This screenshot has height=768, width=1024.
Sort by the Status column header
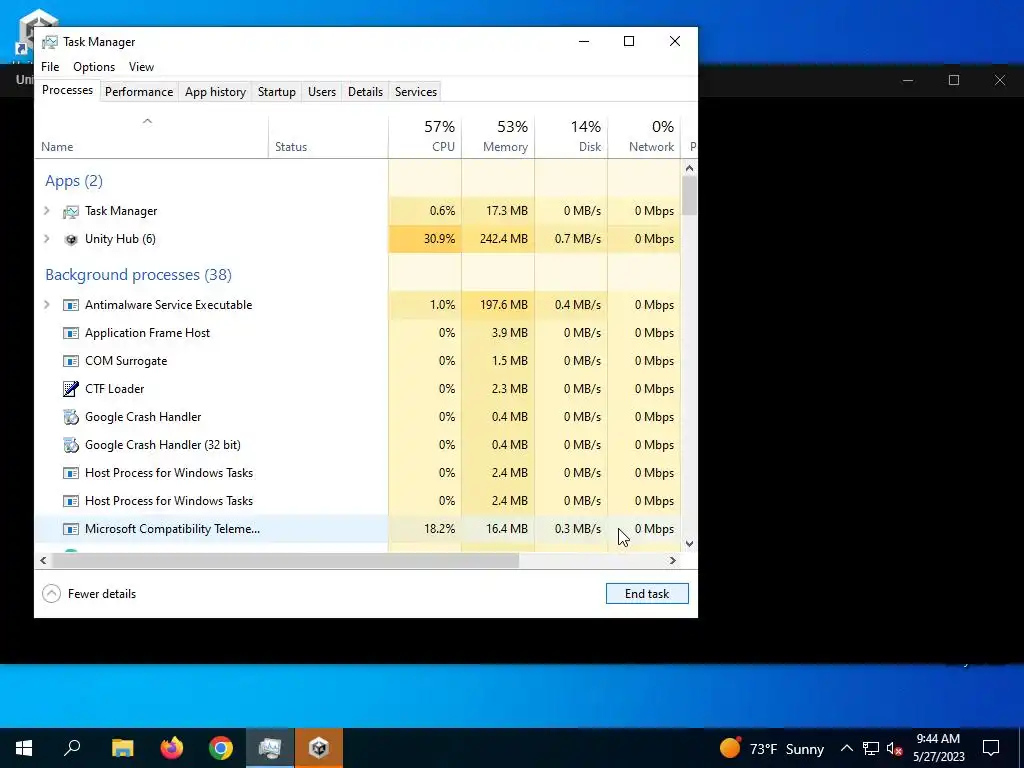click(328, 137)
